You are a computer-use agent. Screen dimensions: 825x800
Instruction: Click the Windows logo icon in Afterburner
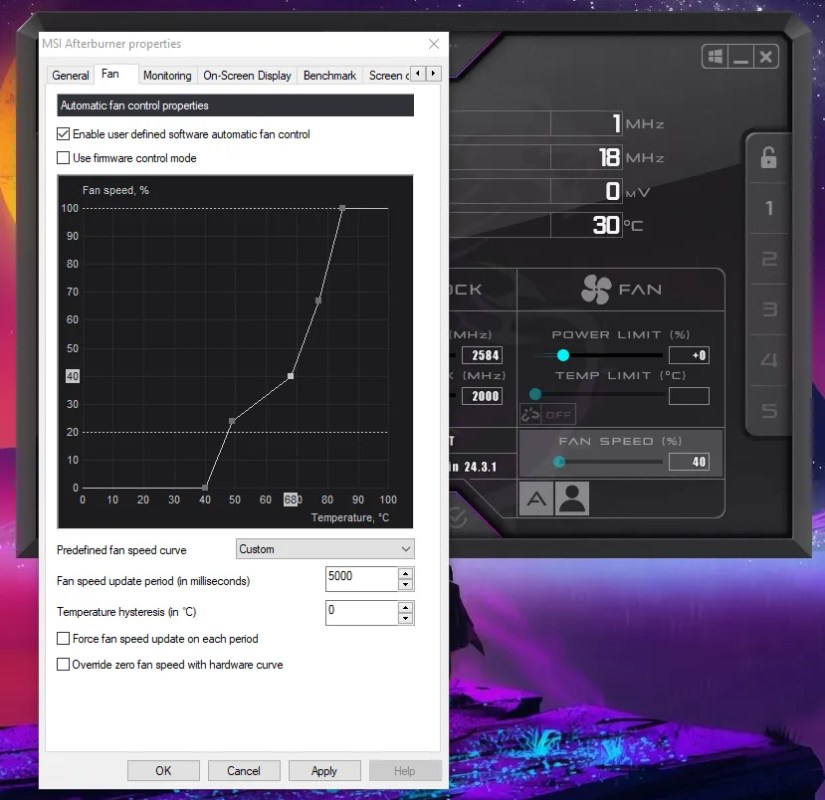coord(716,56)
